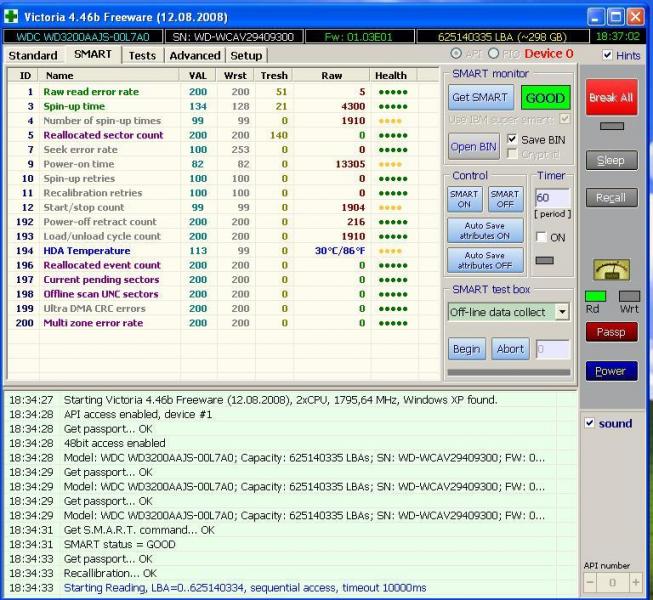The image size is (653, 600).
Task: Decrease API number with minus button
Action: tap(592, 582)
